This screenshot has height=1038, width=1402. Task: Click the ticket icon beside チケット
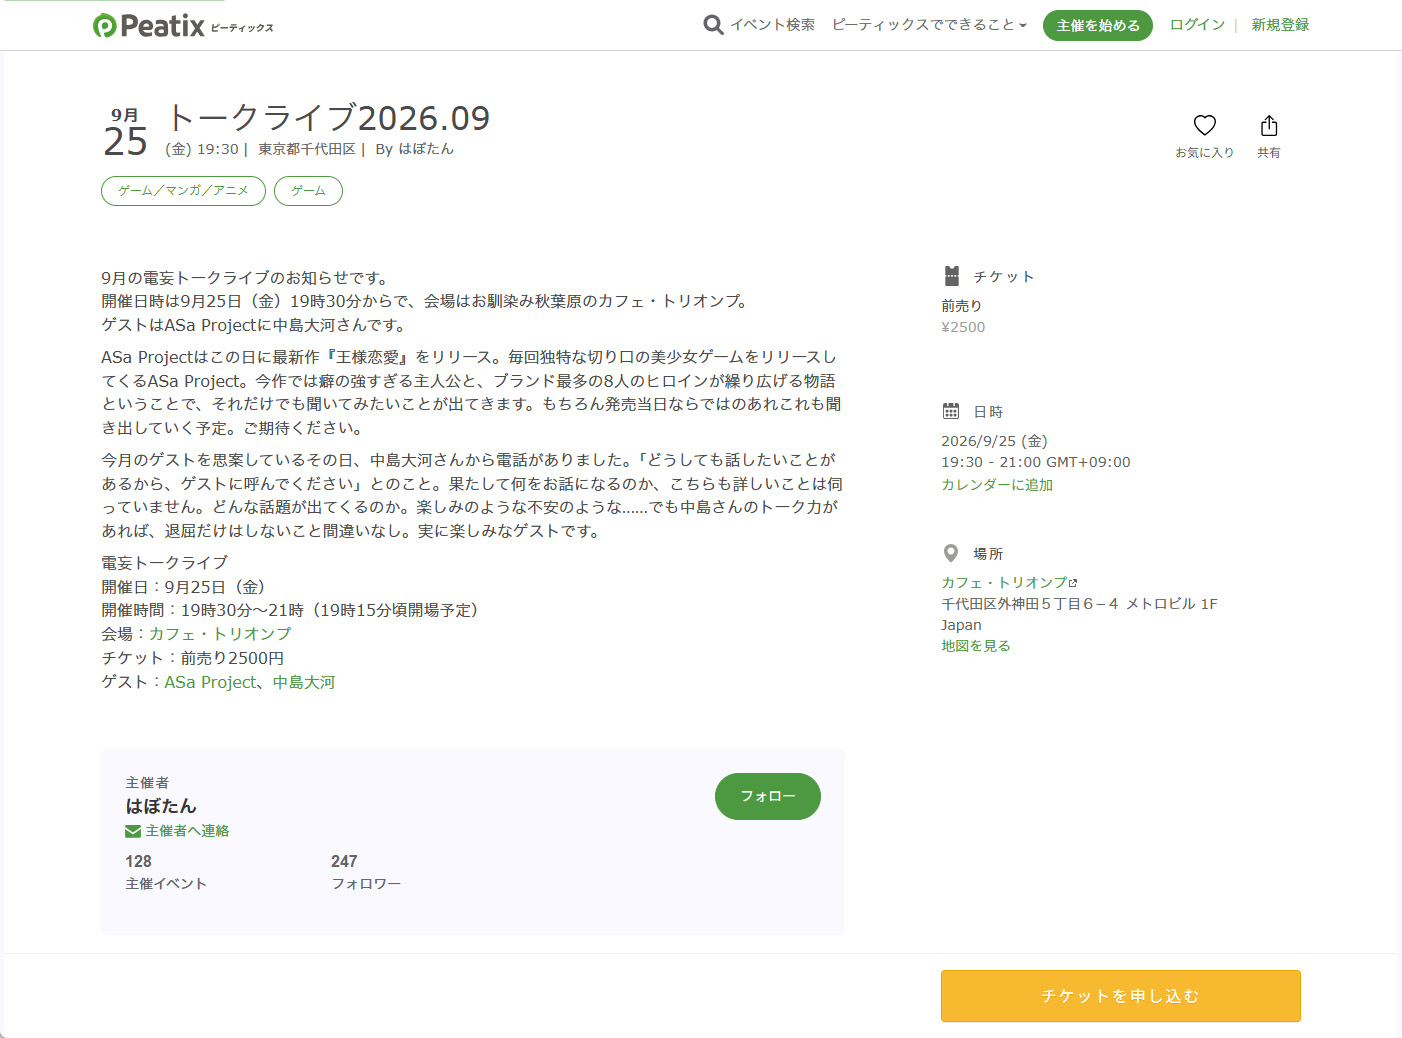[x=952, y=276]
